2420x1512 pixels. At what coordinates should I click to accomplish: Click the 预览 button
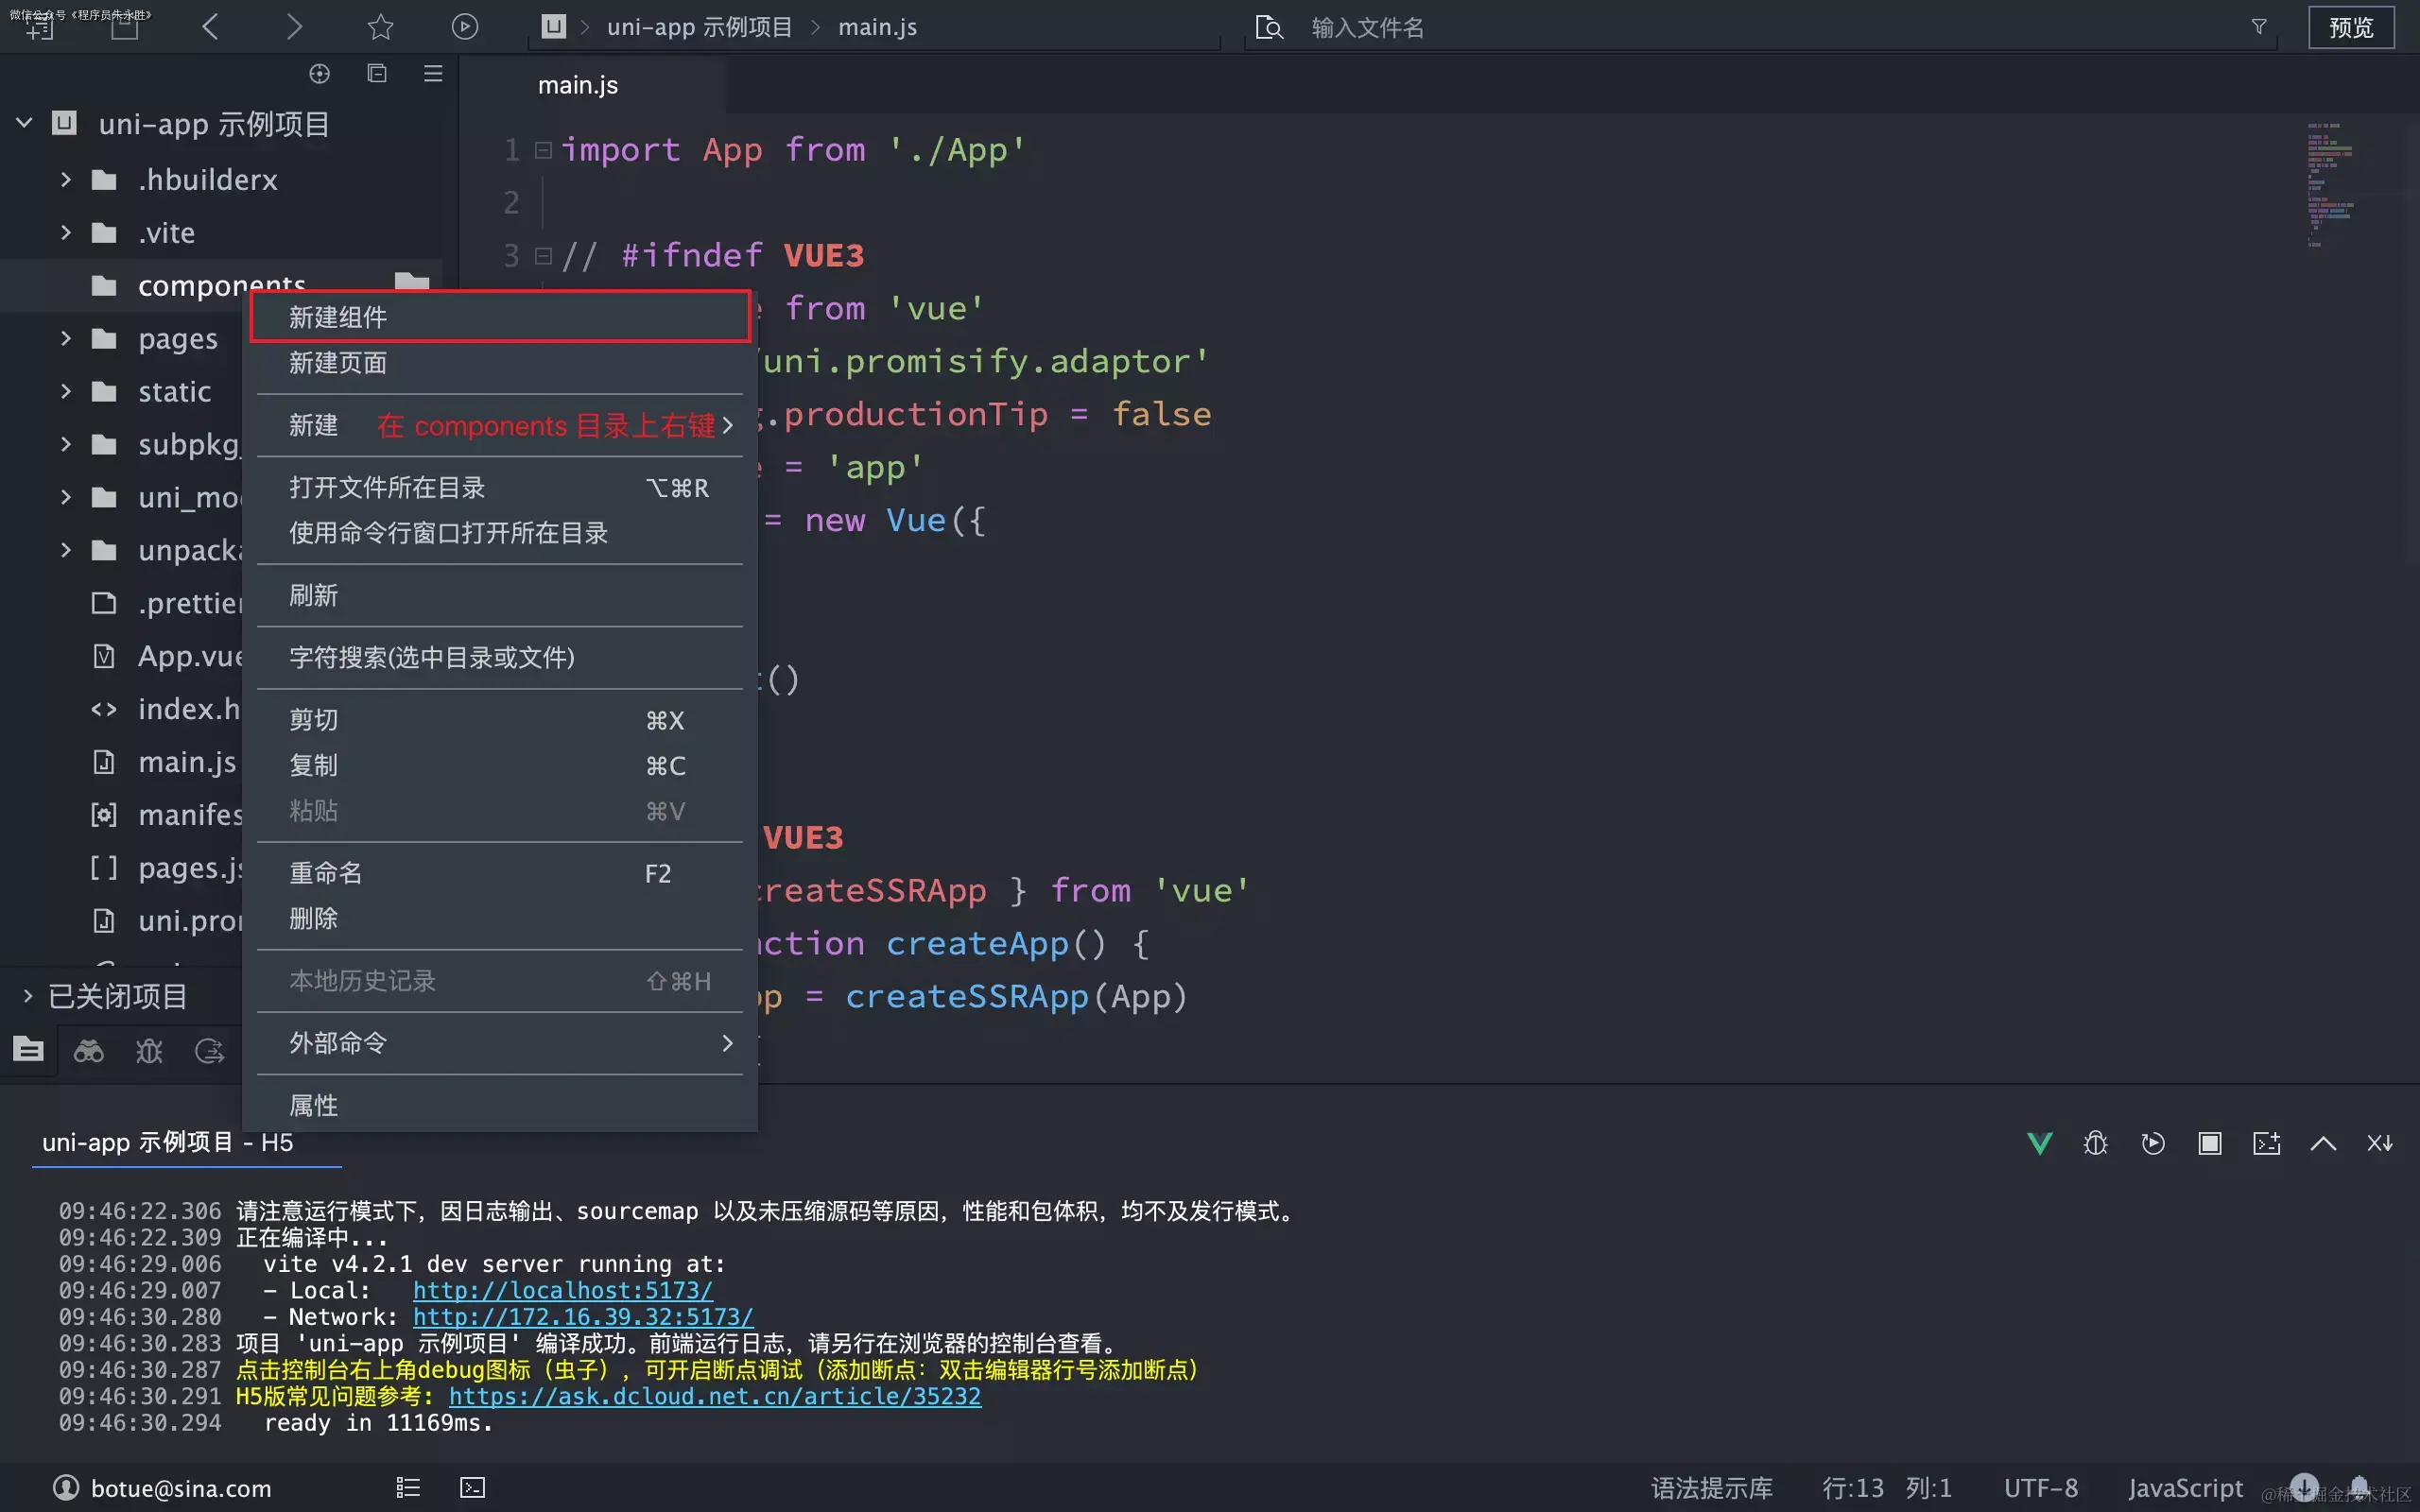(x=2350, y=27)
